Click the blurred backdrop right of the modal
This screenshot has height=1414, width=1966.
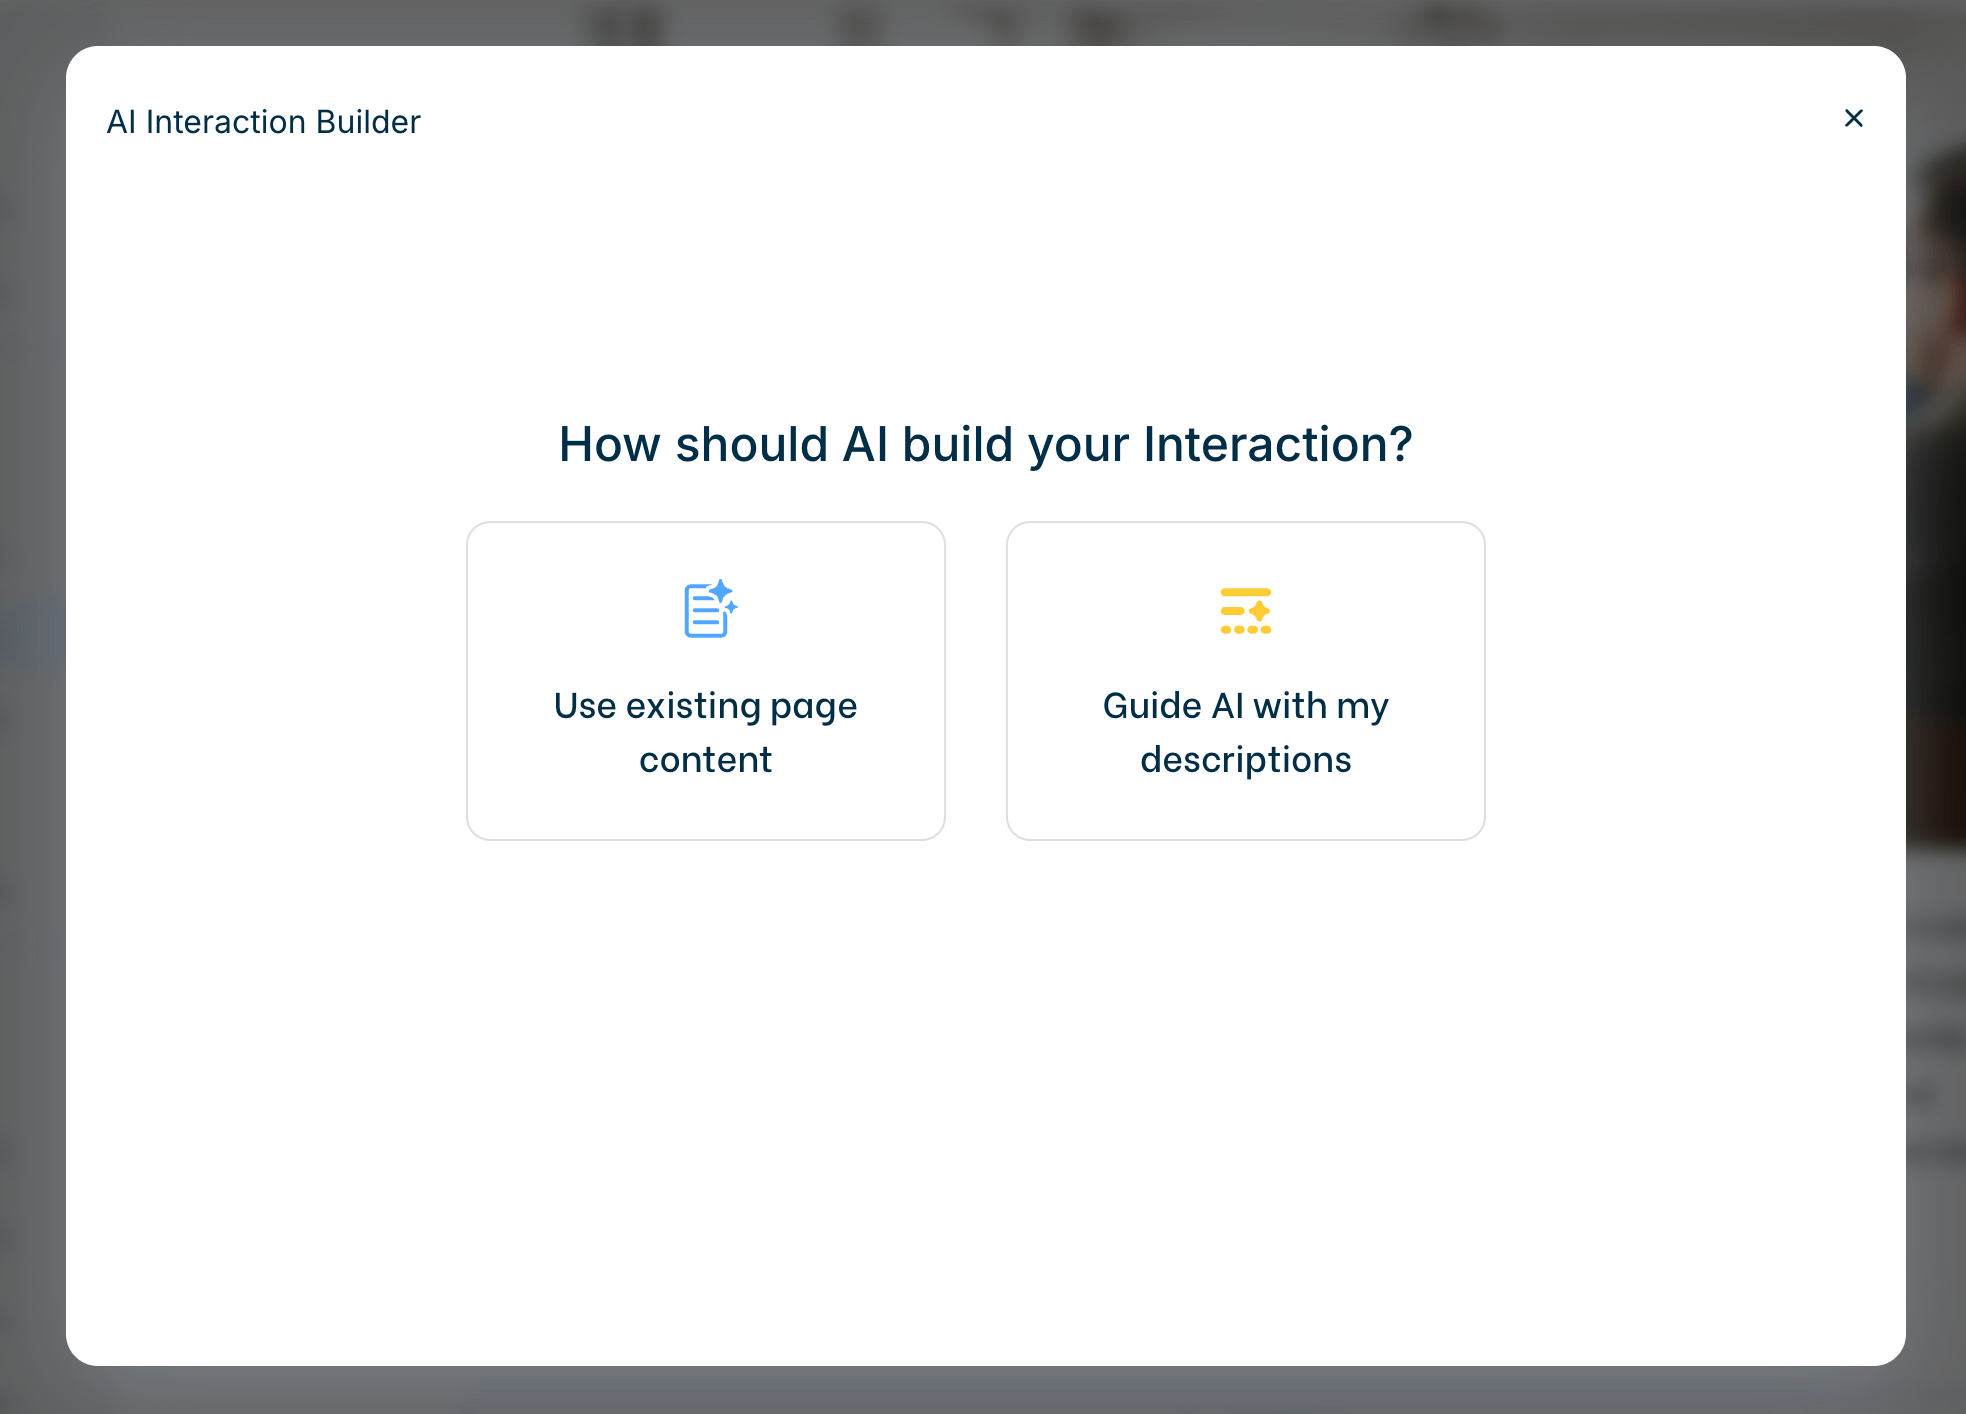coord(1937,700)
